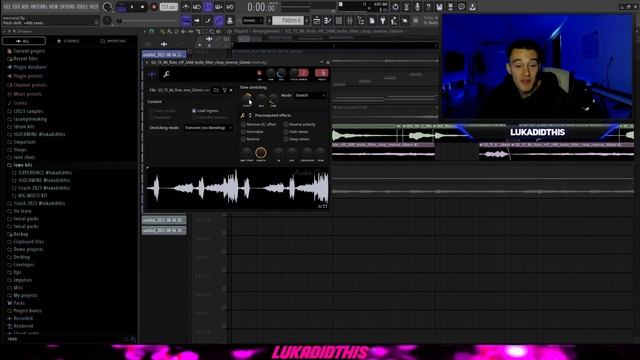Select the STARRED tab in browser
The image size is (640, 360).
[x=69, y=41]
